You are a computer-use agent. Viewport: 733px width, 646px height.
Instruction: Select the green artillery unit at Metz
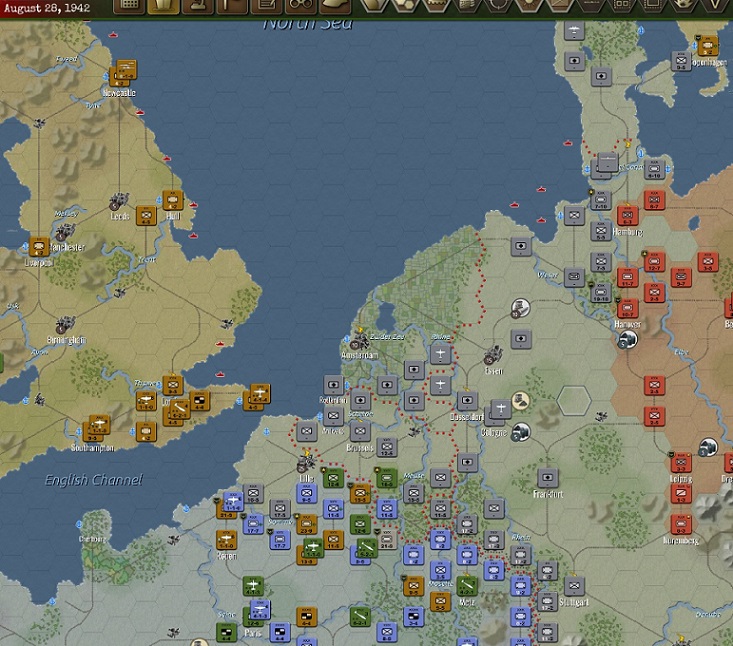coord(467,586)
